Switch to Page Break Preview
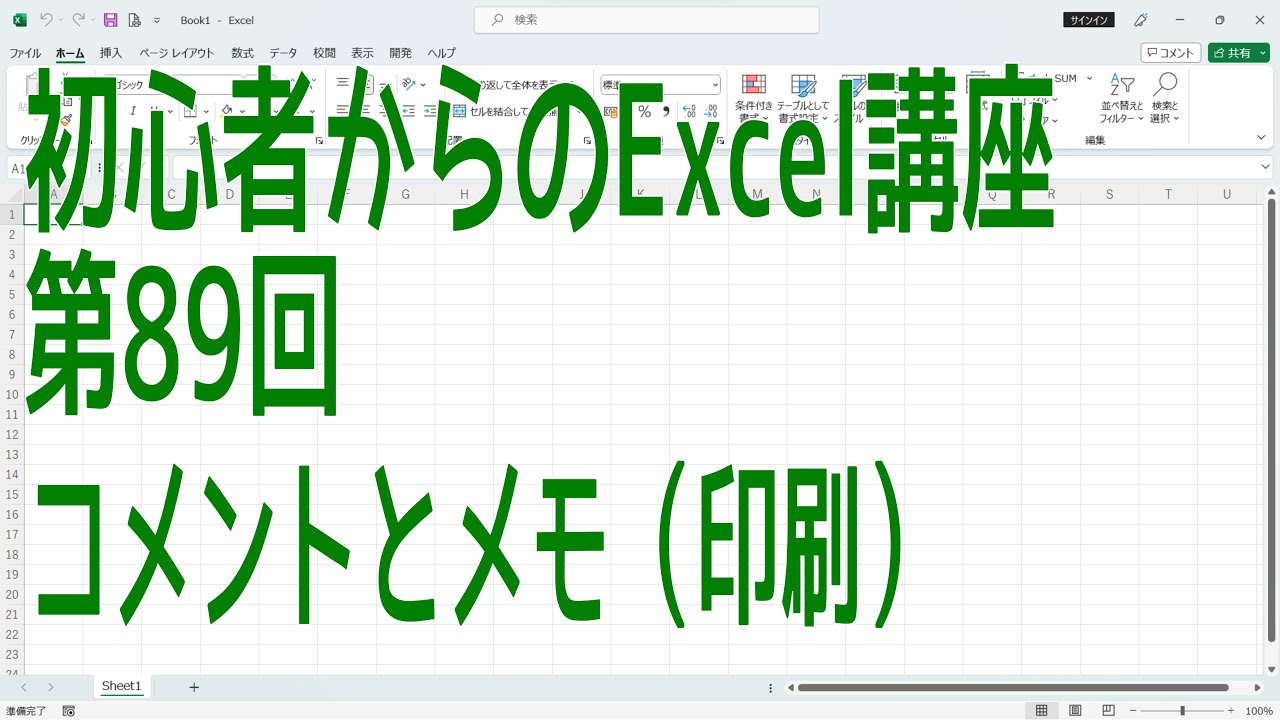 coord(1108,711)
